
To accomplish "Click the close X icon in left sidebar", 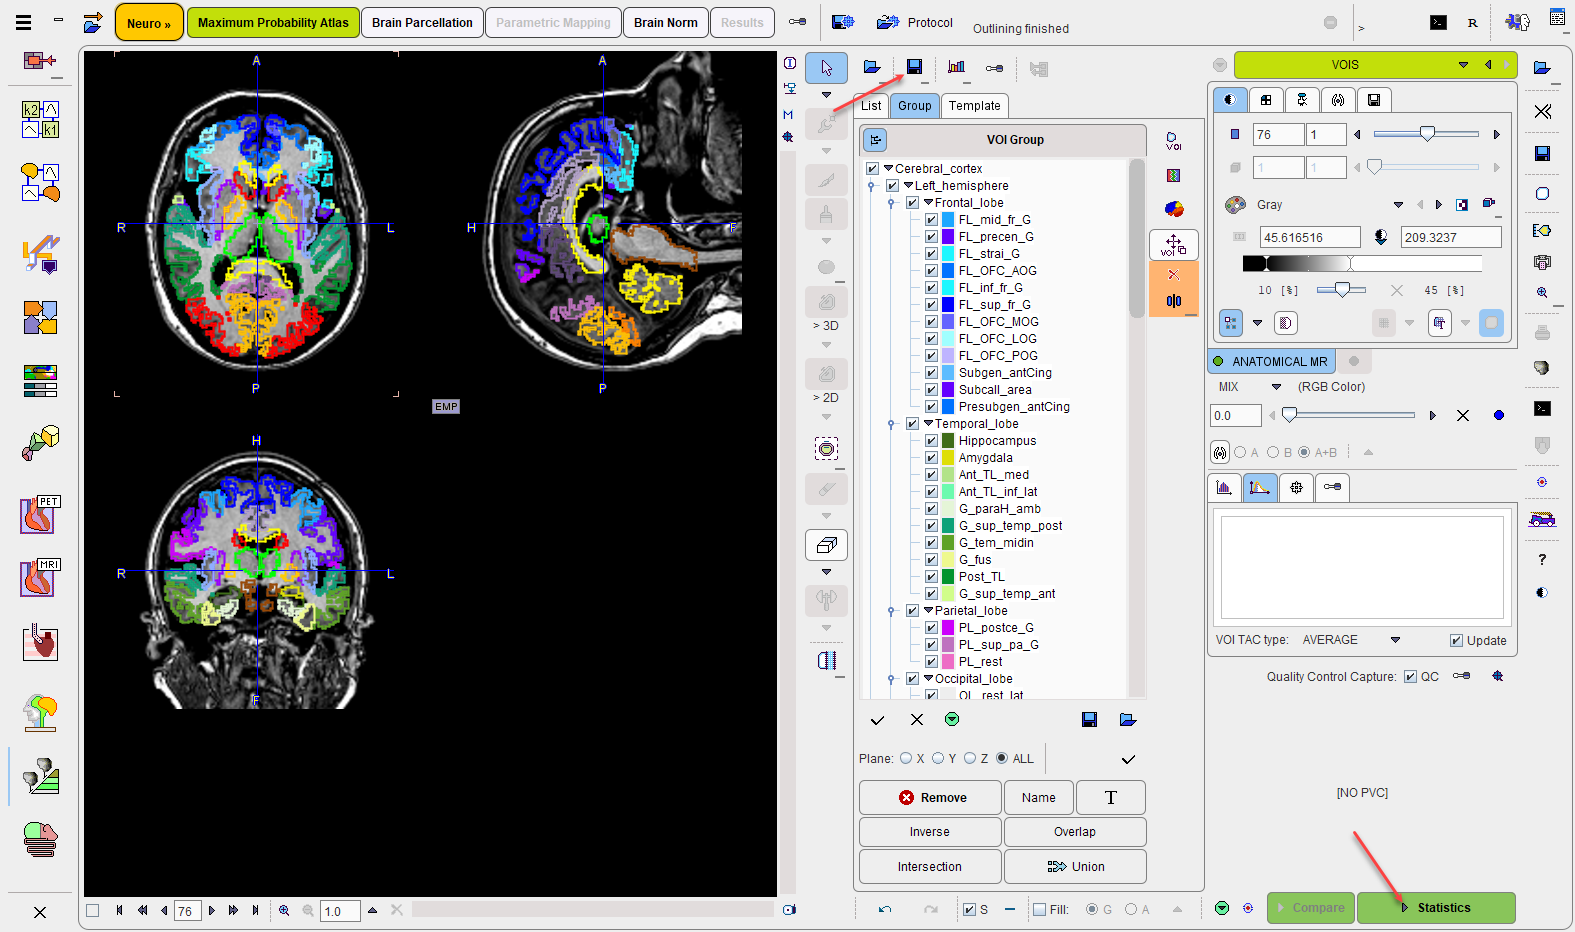I will click(x=40, y=912).
